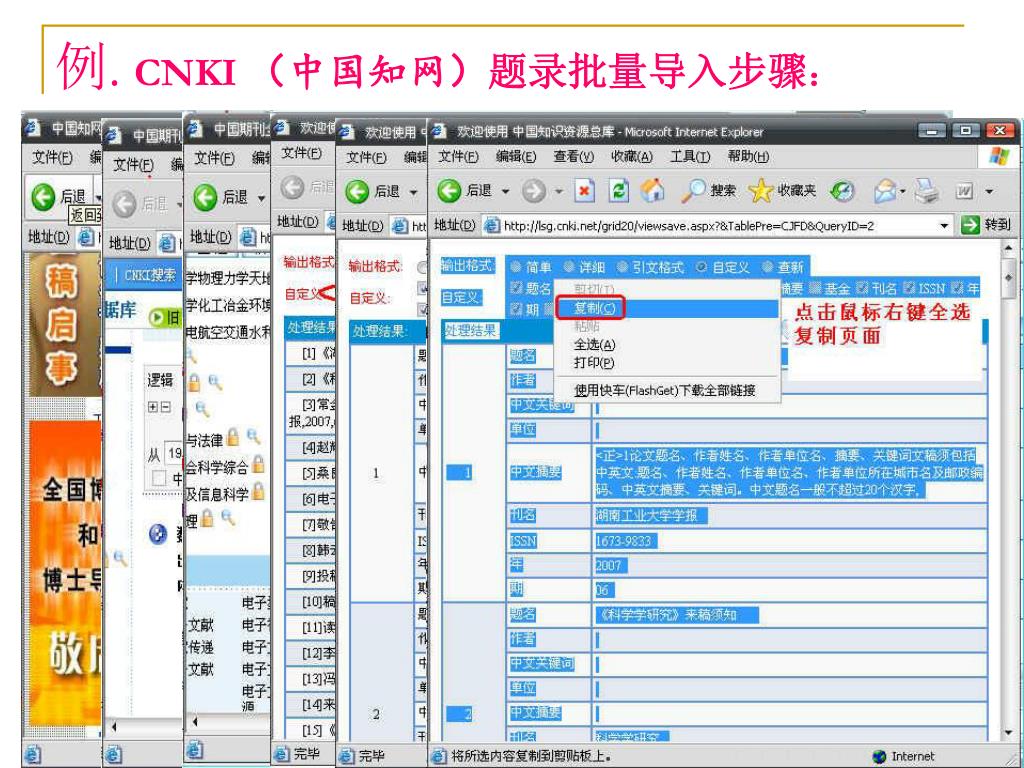
Task: Click green back arrow in fifth 欢迎使用 window
Action: pyautogui.click(x=357, y=191)
